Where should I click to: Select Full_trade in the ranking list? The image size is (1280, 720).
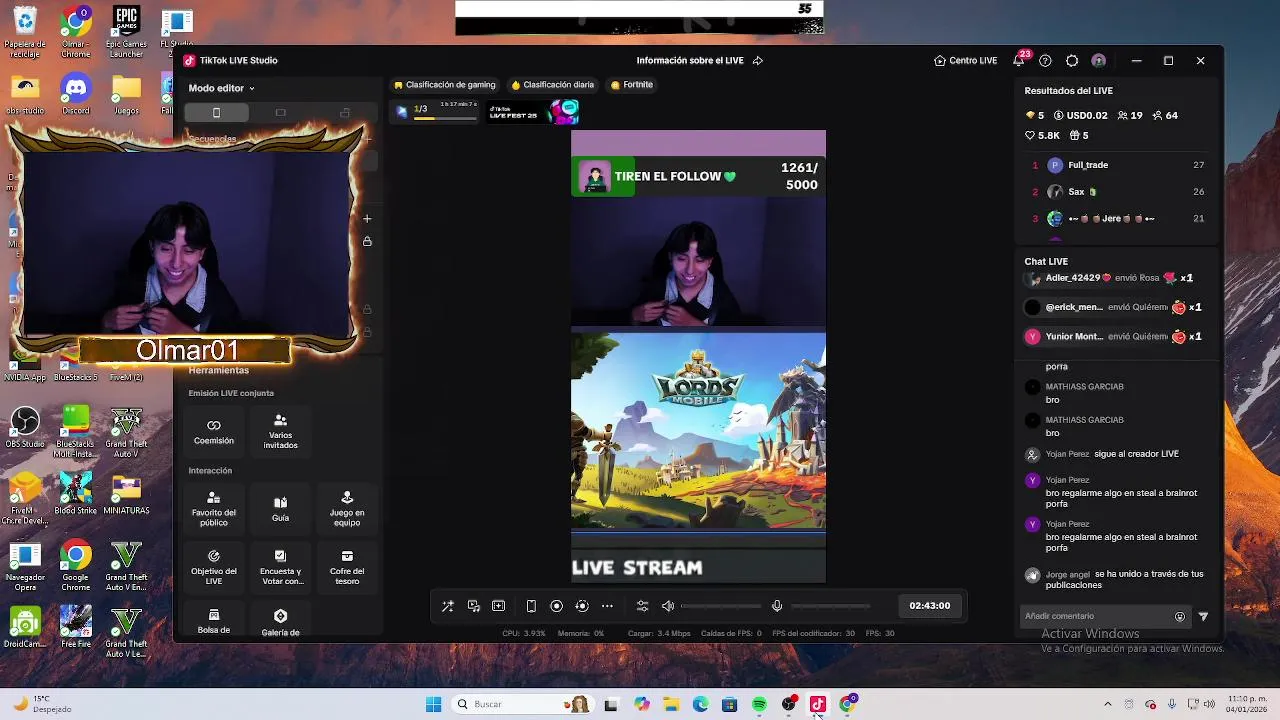point(1118,165)
